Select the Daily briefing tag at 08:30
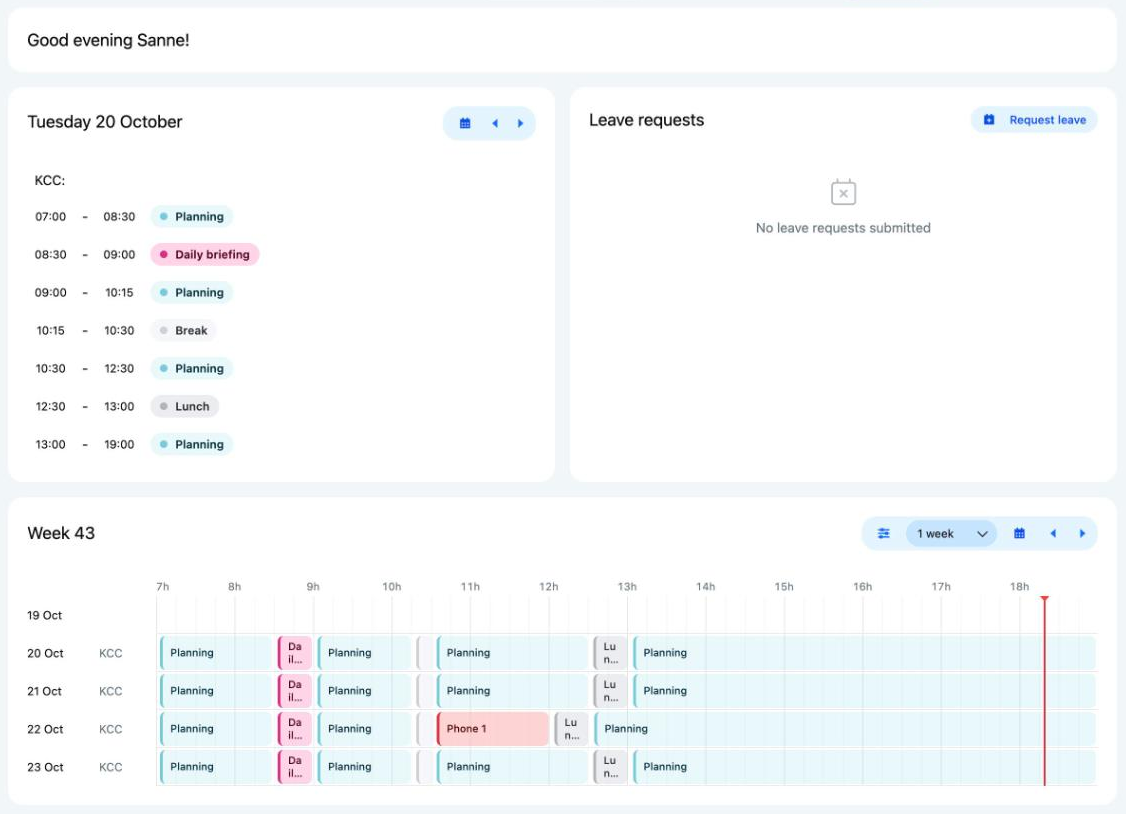 (x=205, y=255)
